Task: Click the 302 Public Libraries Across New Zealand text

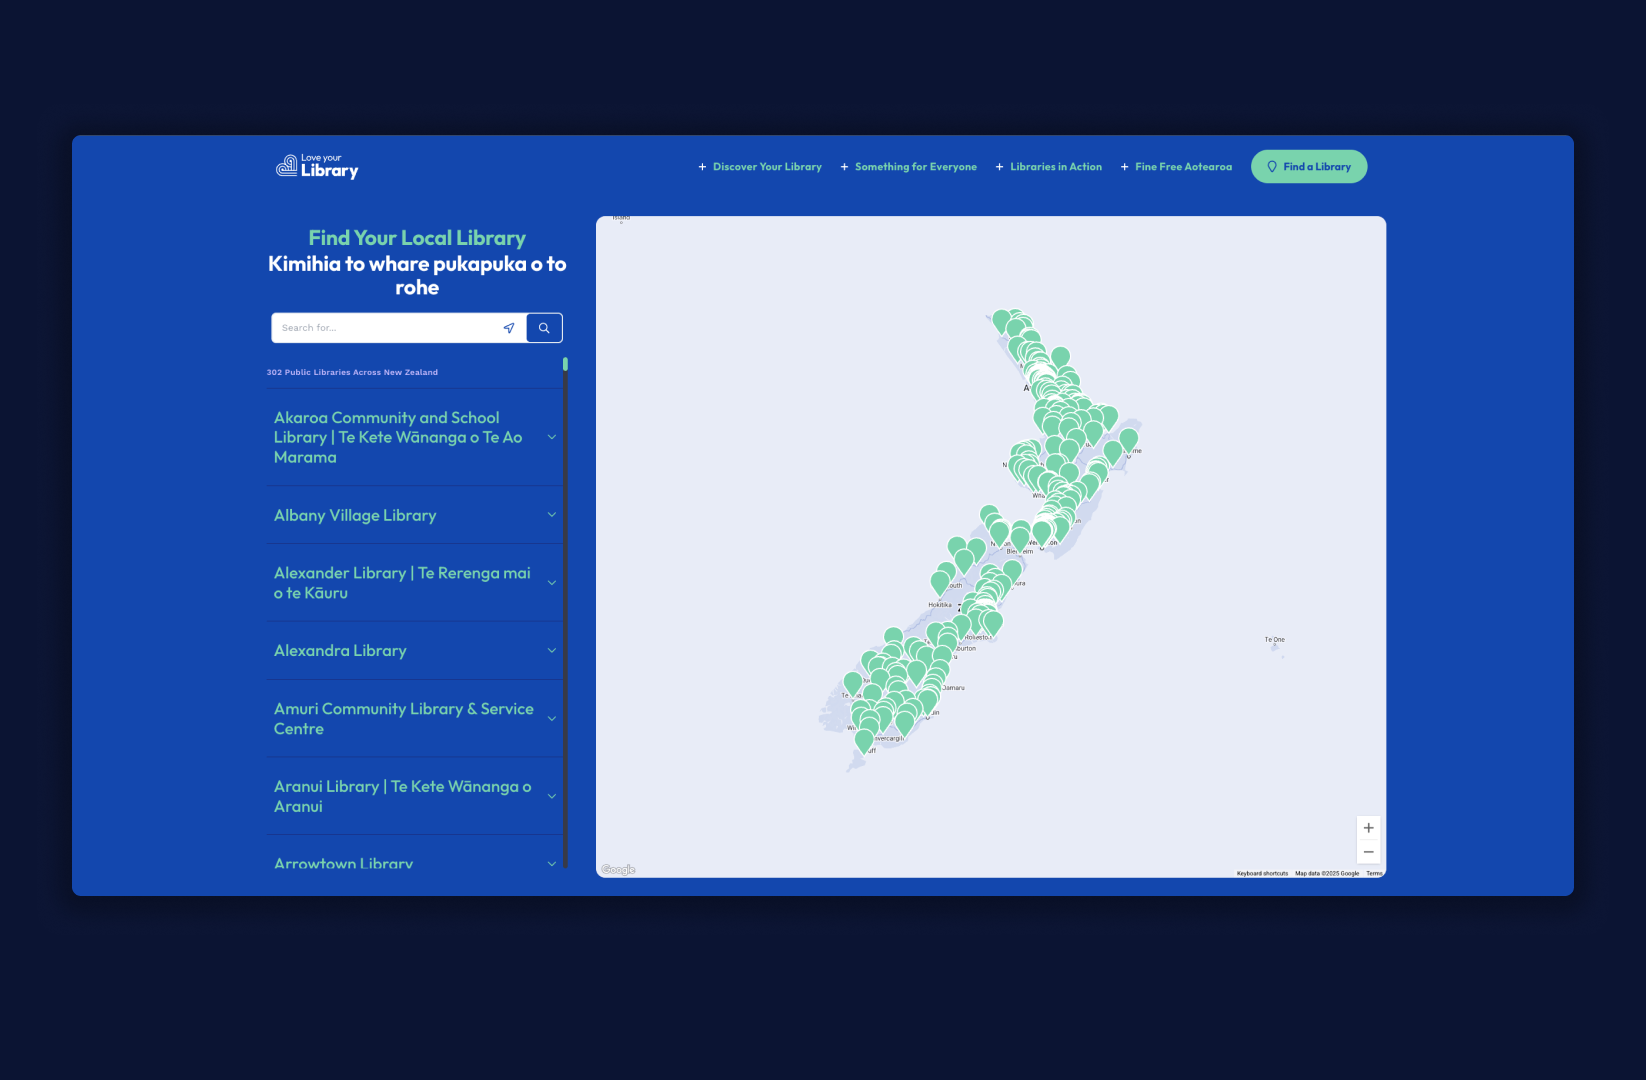Action: coord(352,372)
